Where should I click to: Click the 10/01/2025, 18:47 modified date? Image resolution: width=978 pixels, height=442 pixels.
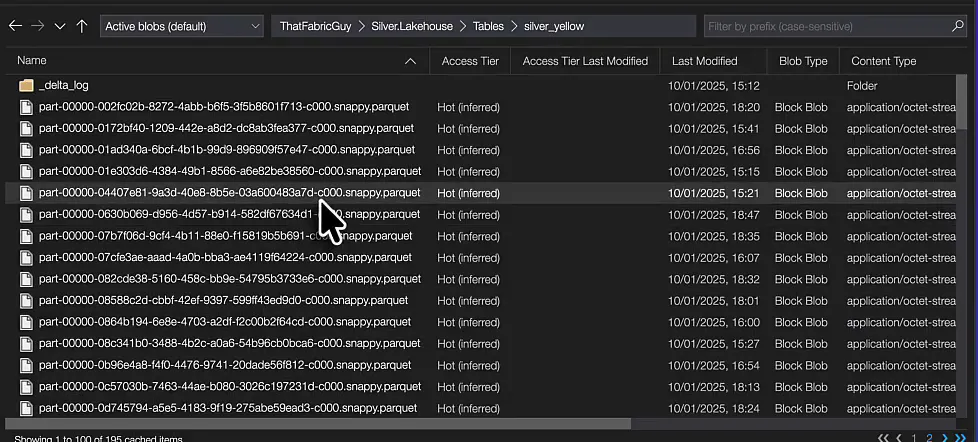click(714, 215)
